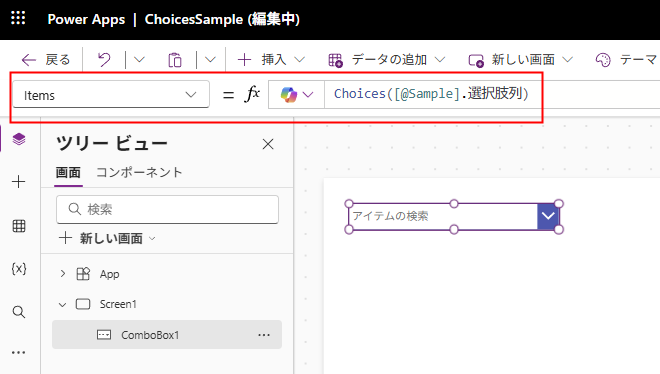Image resolution: width=660 pixels, height=374 pixels.
Task: Expand the App node in tree
Action: point(63,274)
